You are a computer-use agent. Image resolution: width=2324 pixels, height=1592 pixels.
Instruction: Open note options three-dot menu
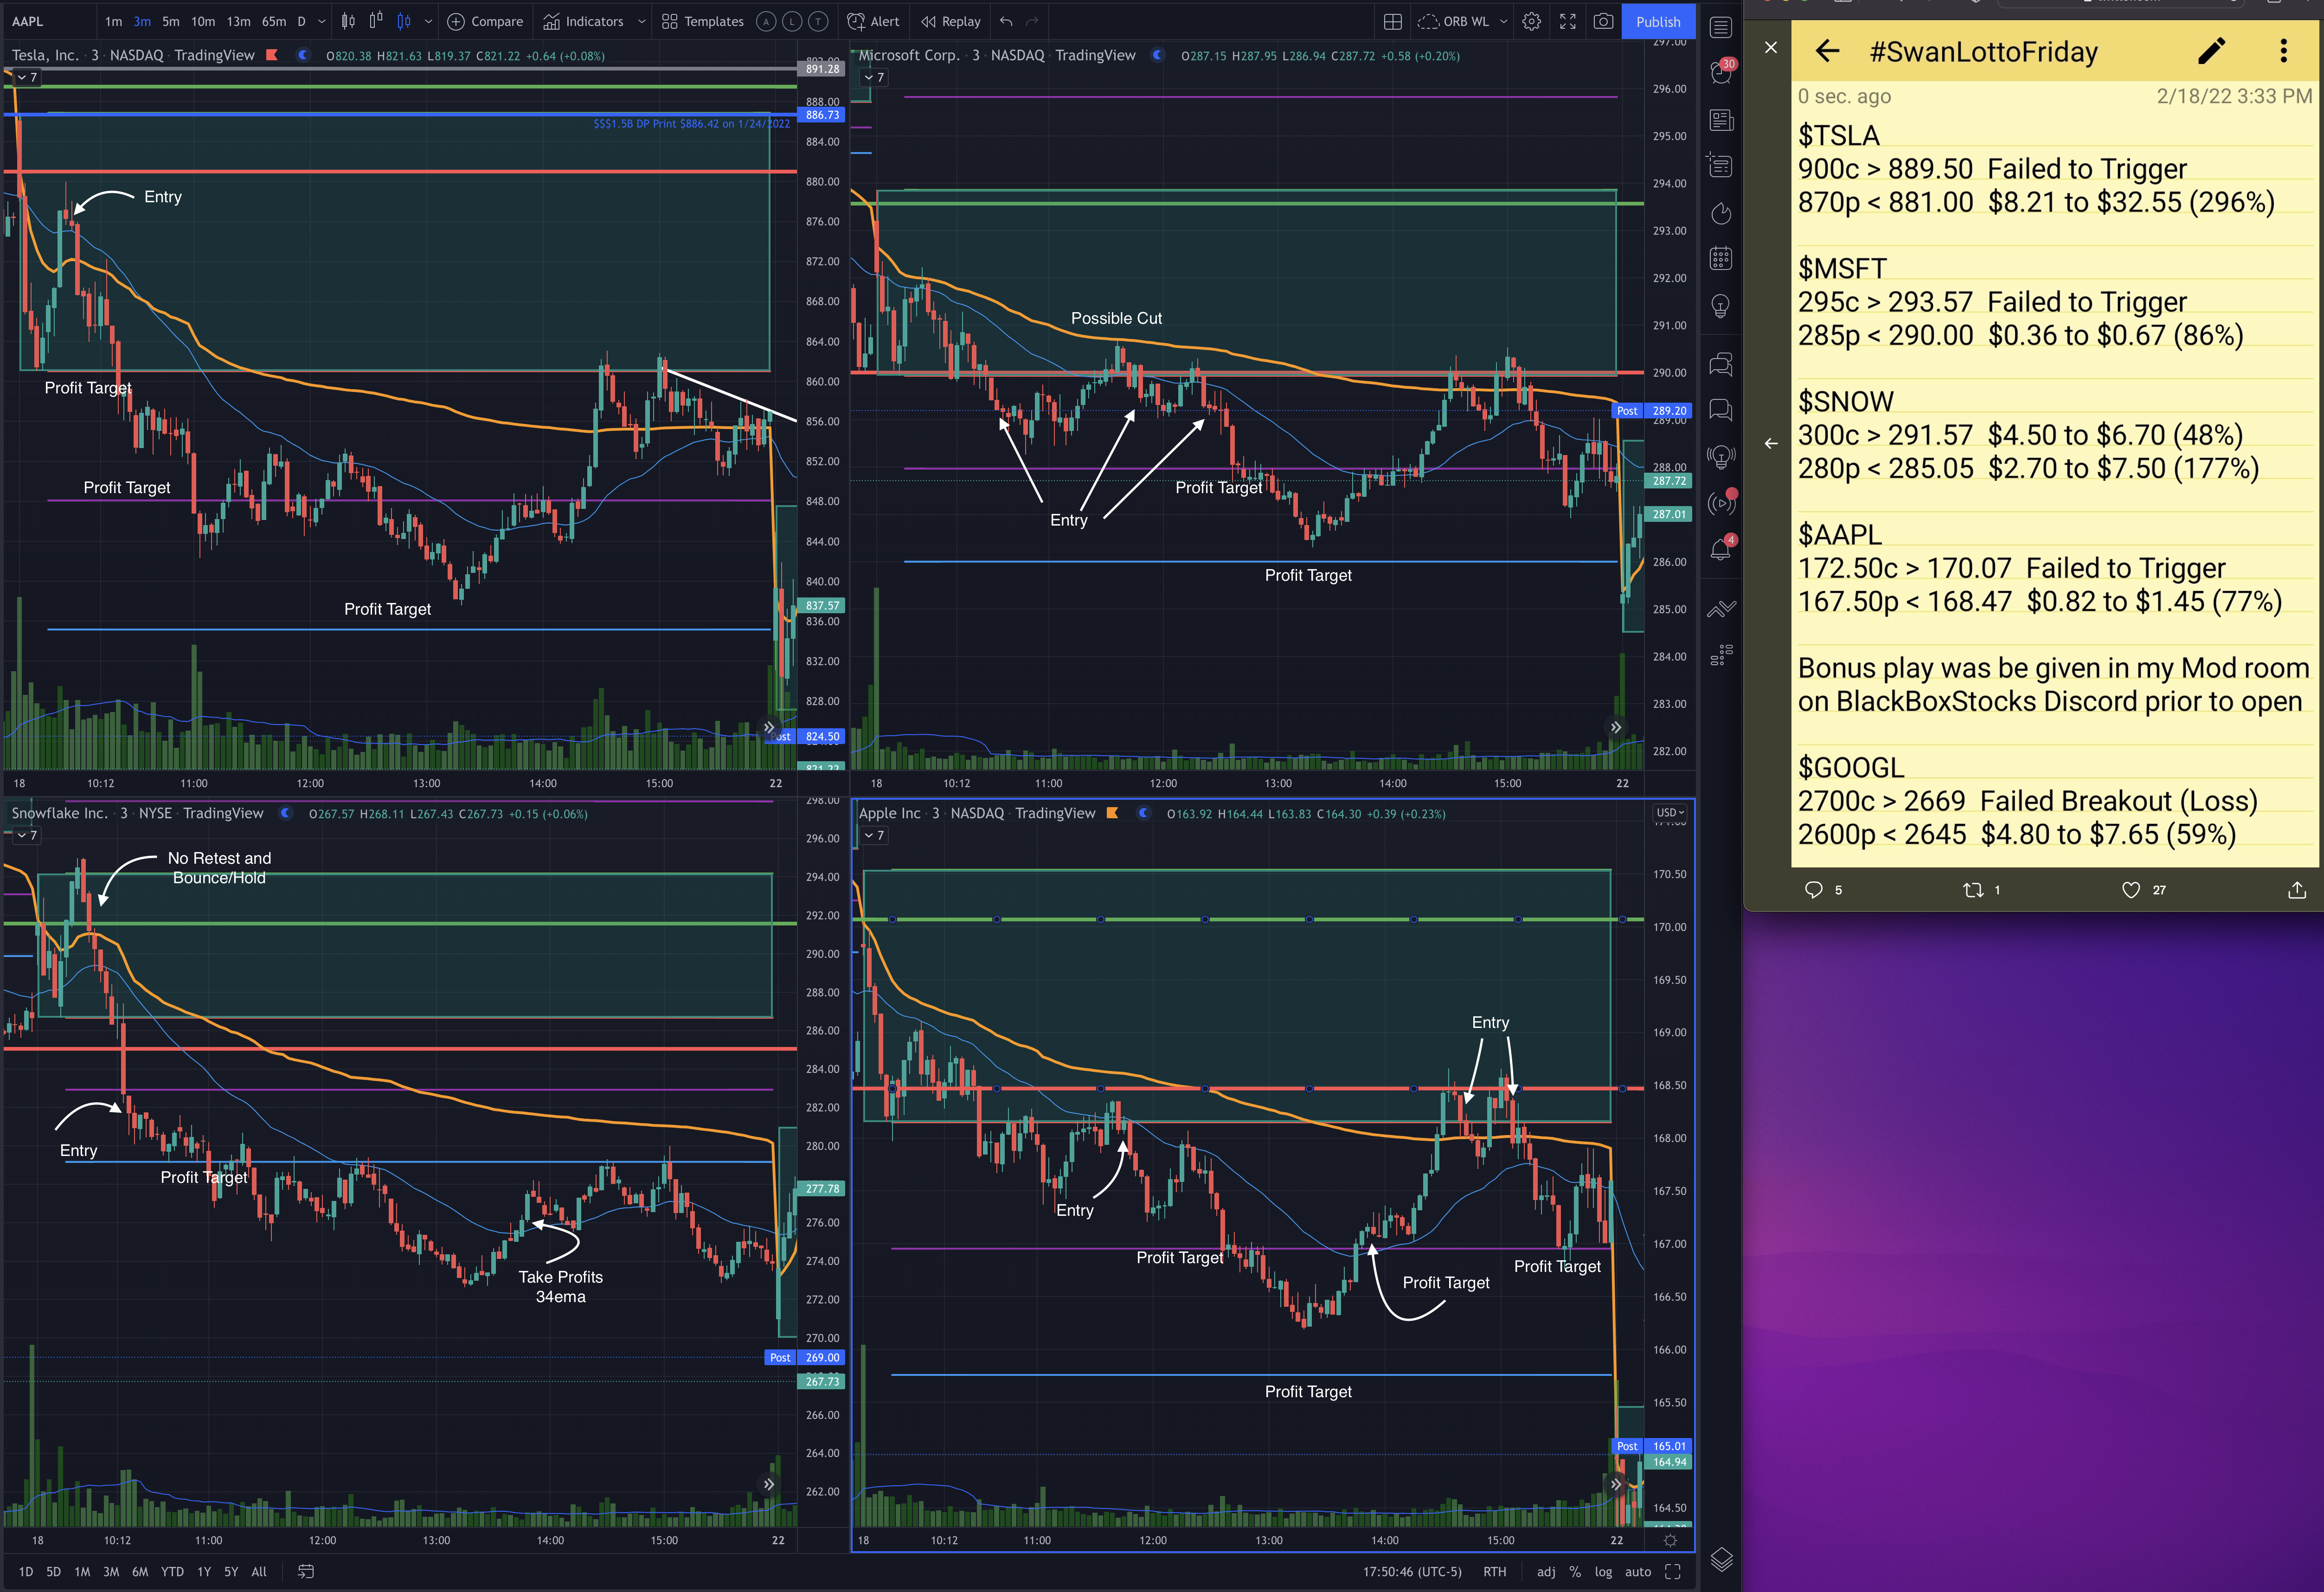[2283, 51]
